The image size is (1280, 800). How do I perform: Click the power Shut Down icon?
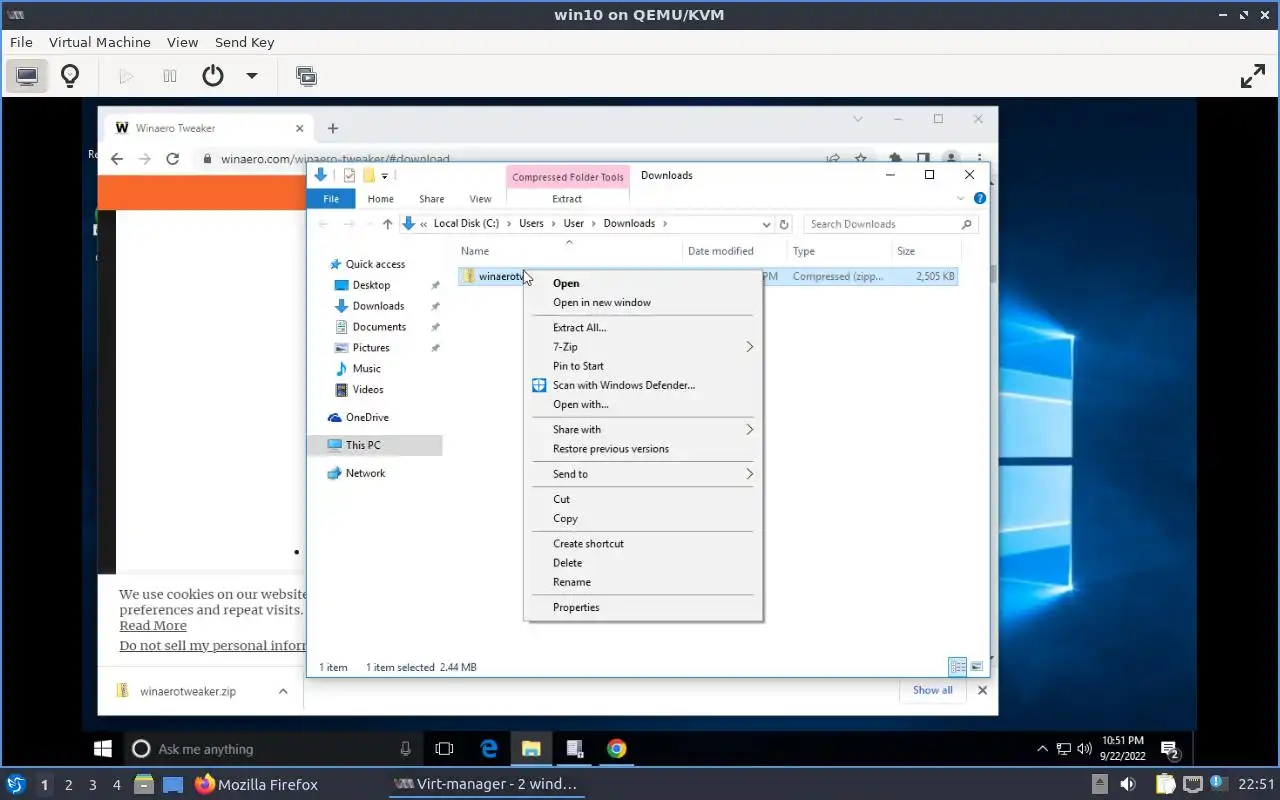(x=213, y=76)
